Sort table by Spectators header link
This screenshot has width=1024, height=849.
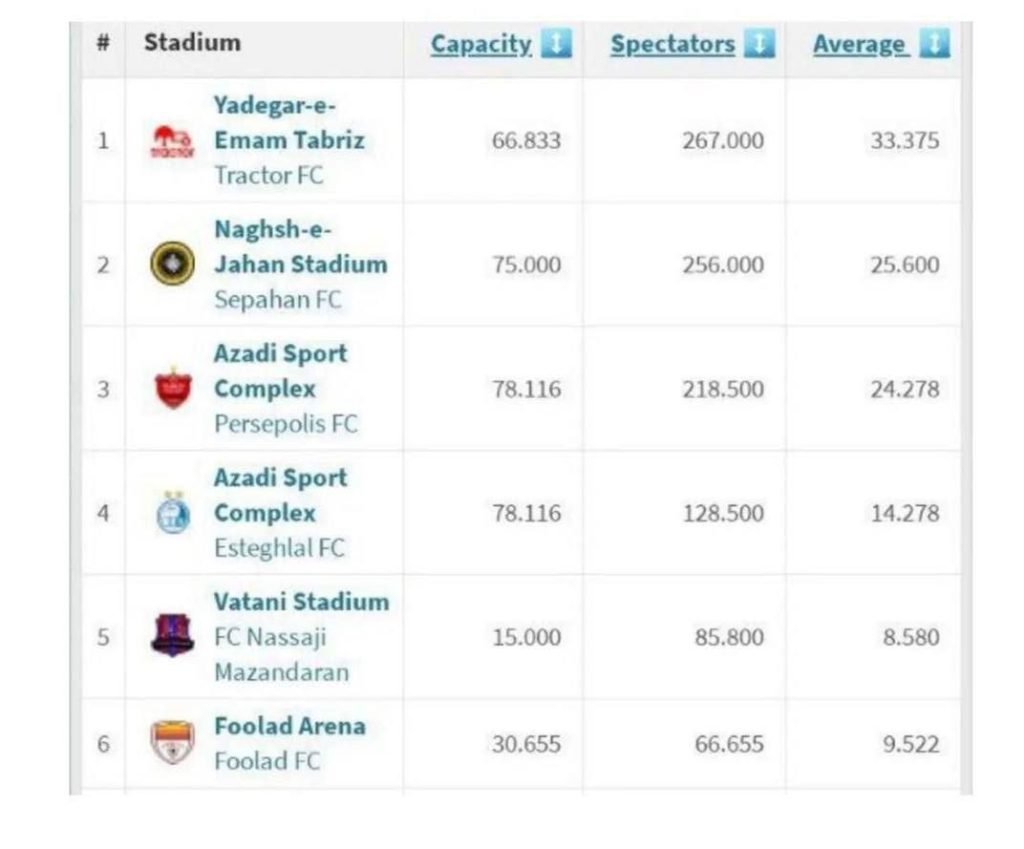click(672, 44)
